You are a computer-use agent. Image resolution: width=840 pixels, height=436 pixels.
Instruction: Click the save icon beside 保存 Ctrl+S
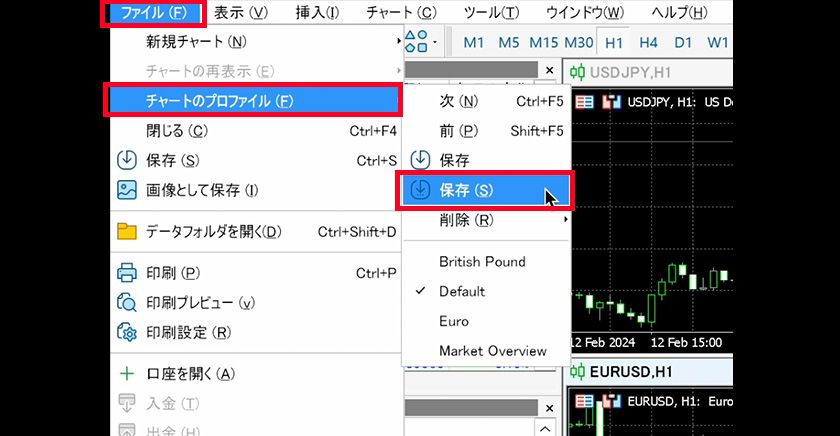127,160
